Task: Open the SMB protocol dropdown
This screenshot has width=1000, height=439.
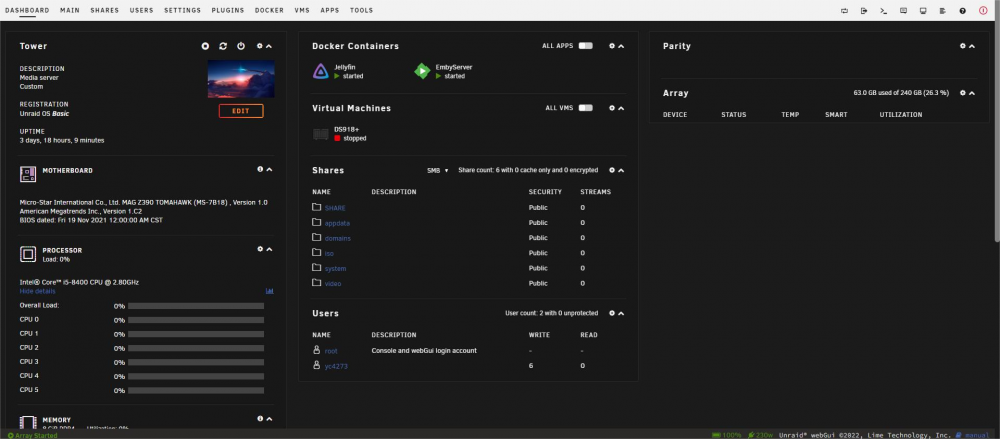Action: point(438,170)
